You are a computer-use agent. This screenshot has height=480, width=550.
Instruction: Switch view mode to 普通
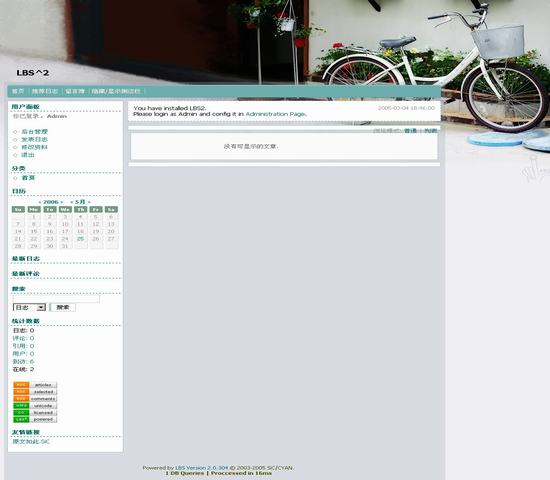point(410,131)
